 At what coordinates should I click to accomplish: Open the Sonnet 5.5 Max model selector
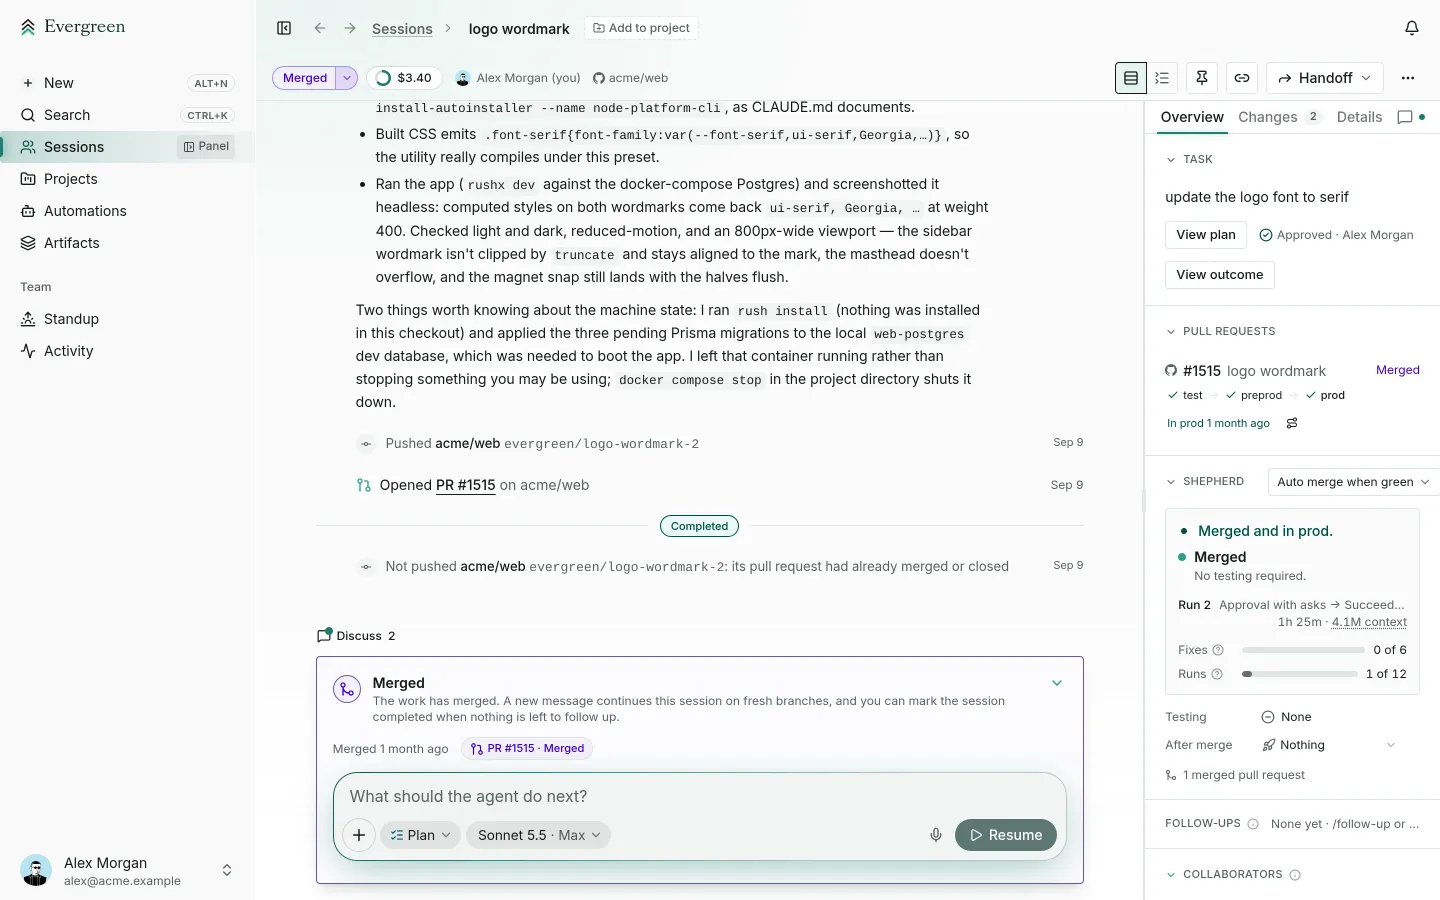[539, 835]
